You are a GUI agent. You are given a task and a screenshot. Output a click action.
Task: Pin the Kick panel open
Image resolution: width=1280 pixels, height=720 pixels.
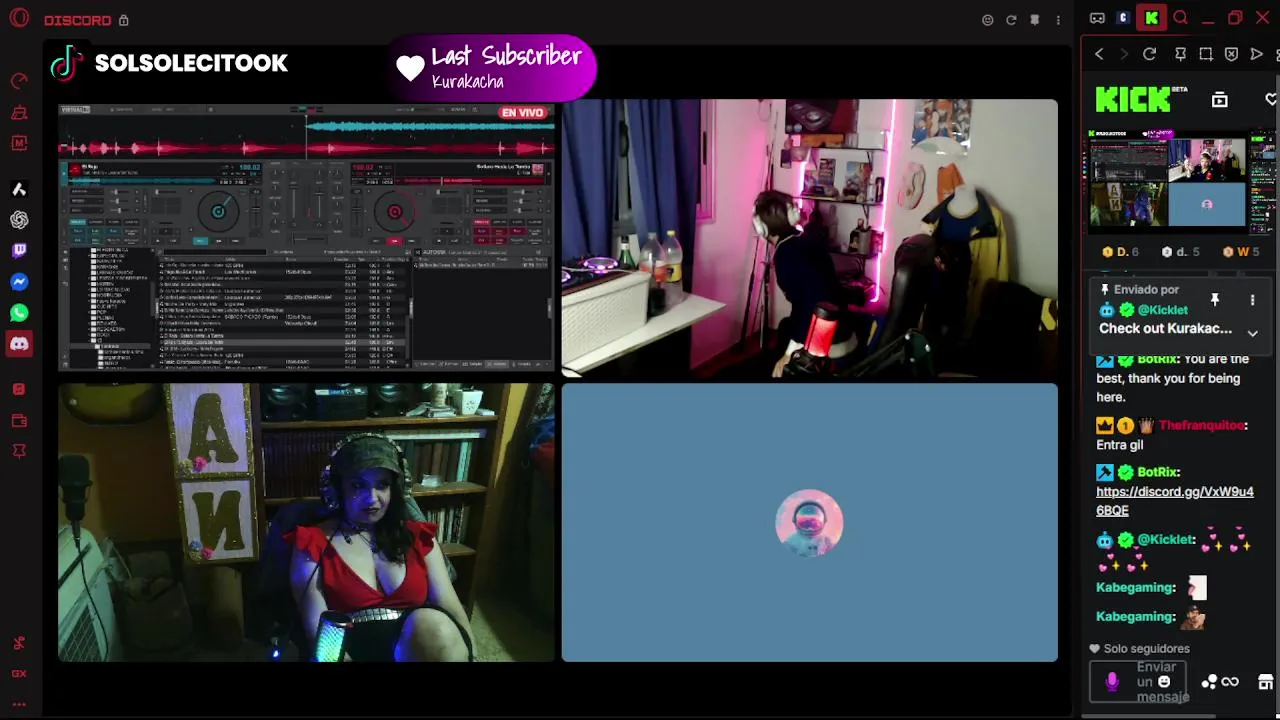pyautogui.click(x=1180, y=54)
